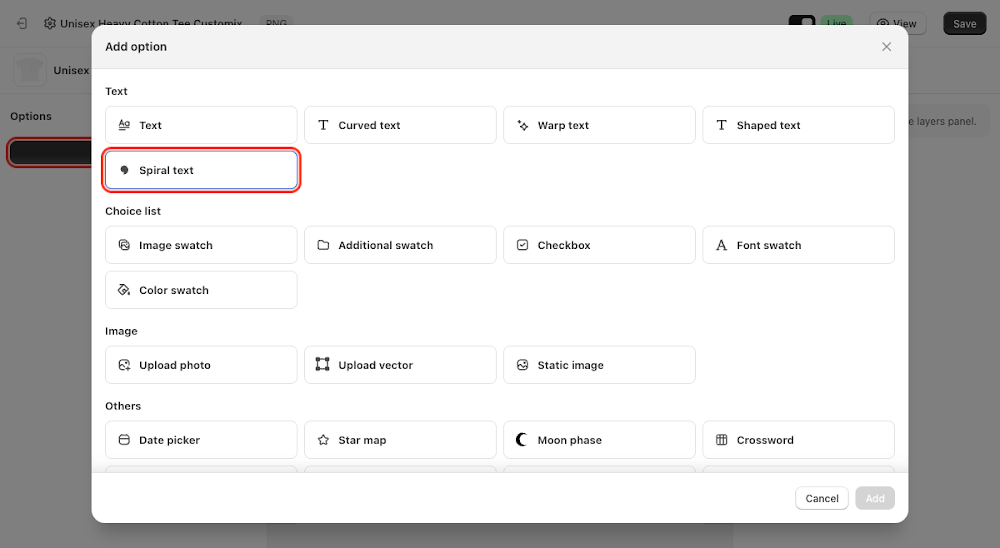The height and width of the screenshot is (548, 1000).
Task: Click the Shaped text T icon
Action: coord(721,125)
